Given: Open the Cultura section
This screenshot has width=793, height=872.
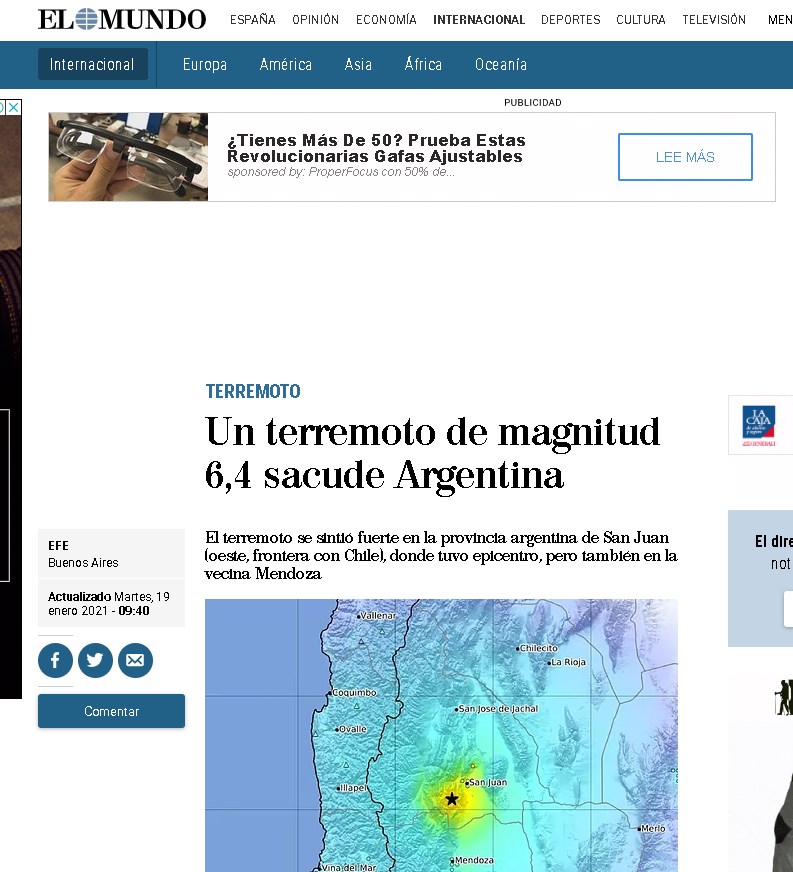Looking at the screenshot, I should click(x=641, y=20).
